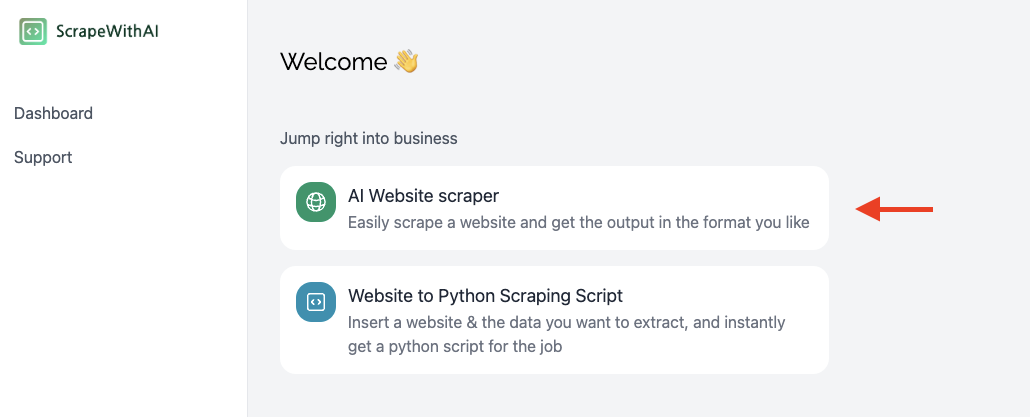Click the Welcome heading text

click(x=333, y=62)
